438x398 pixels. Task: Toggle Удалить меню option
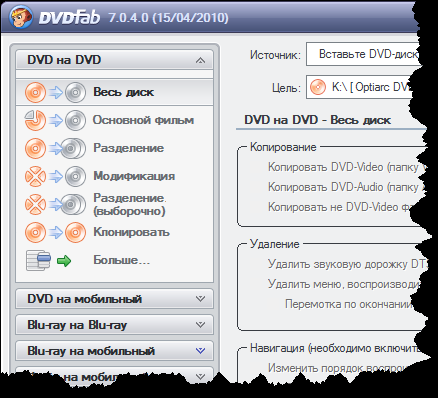[x=344, y=284]
